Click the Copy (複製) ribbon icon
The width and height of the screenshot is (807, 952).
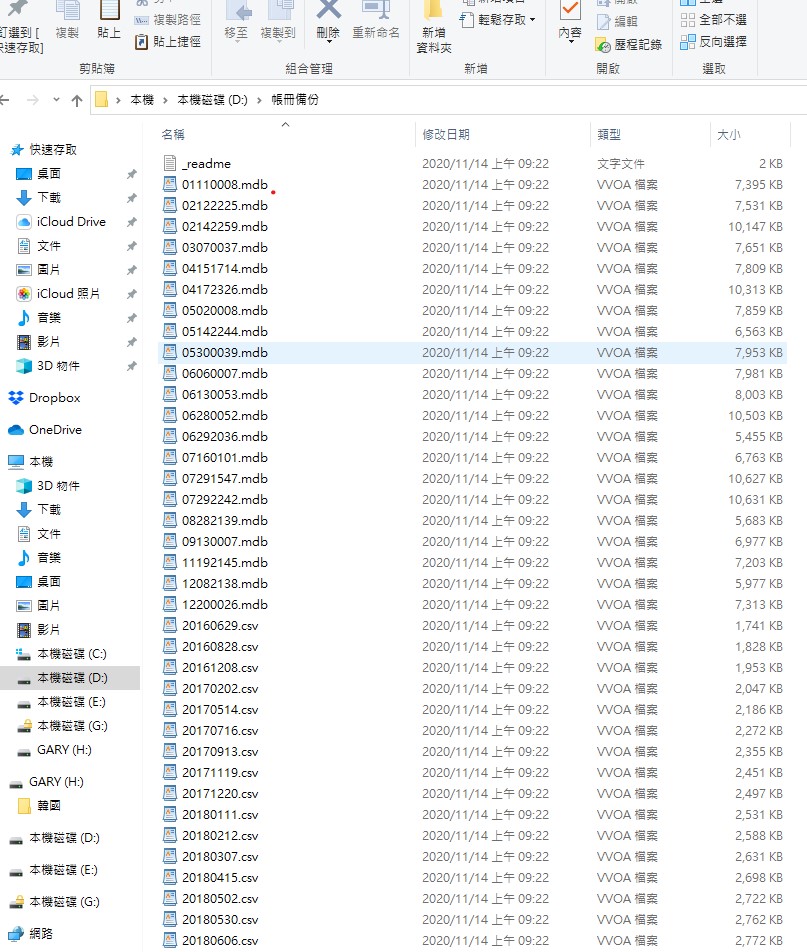[67, 18]
